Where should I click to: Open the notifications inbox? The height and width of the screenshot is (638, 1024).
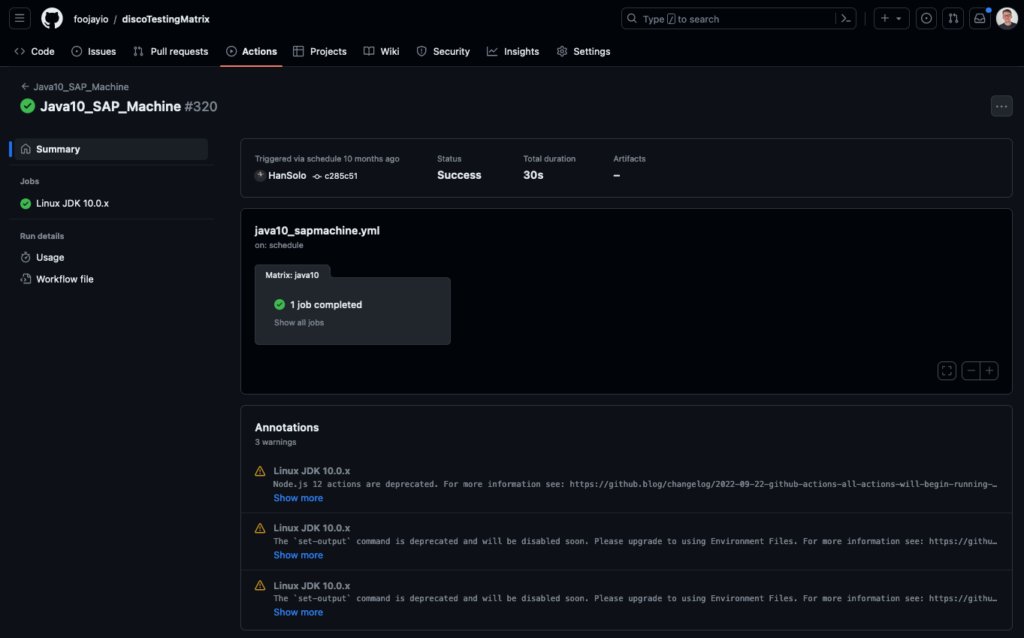[x=980, y=18]
